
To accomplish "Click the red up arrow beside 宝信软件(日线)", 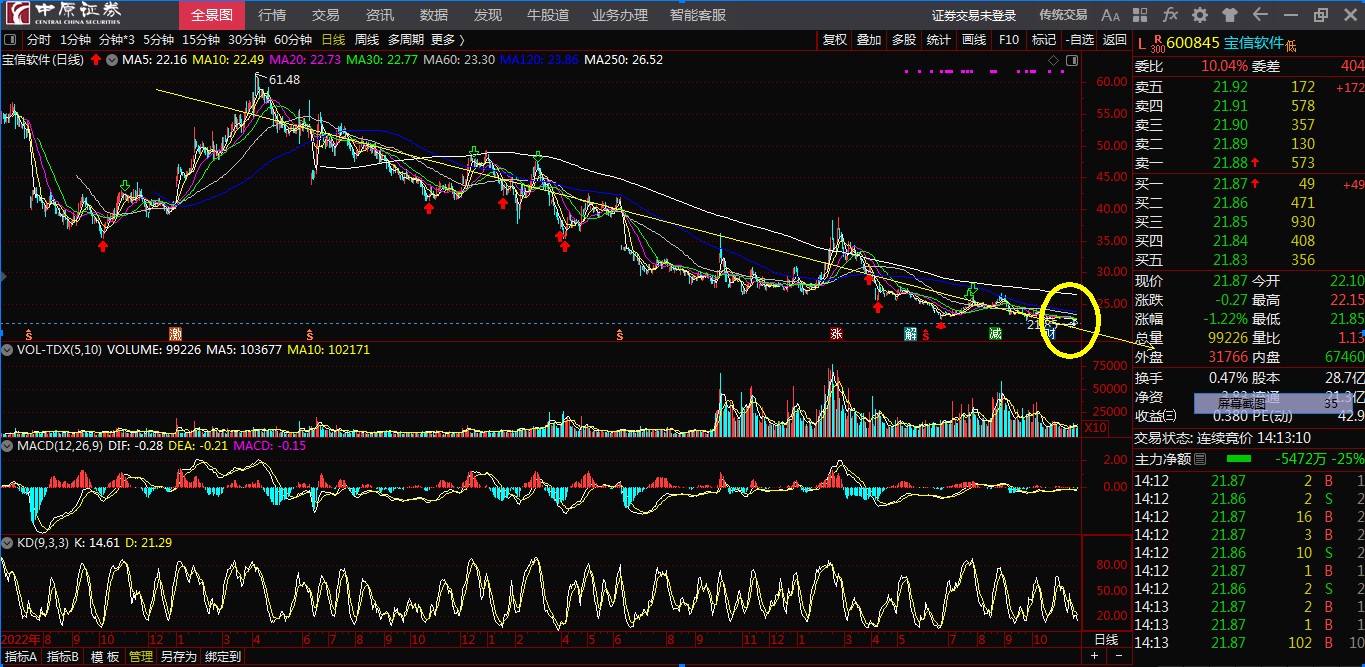I will 96,60.
